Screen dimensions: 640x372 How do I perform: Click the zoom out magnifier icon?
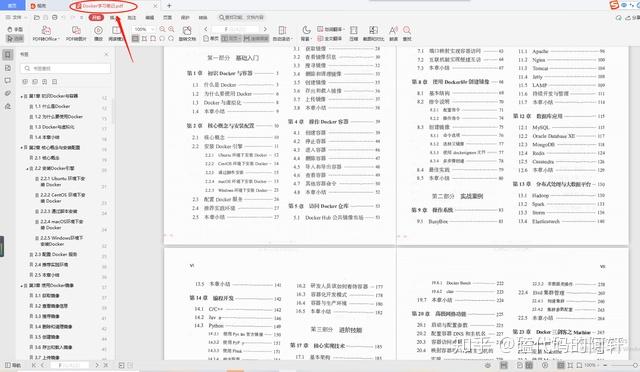(x=162, y=29)
